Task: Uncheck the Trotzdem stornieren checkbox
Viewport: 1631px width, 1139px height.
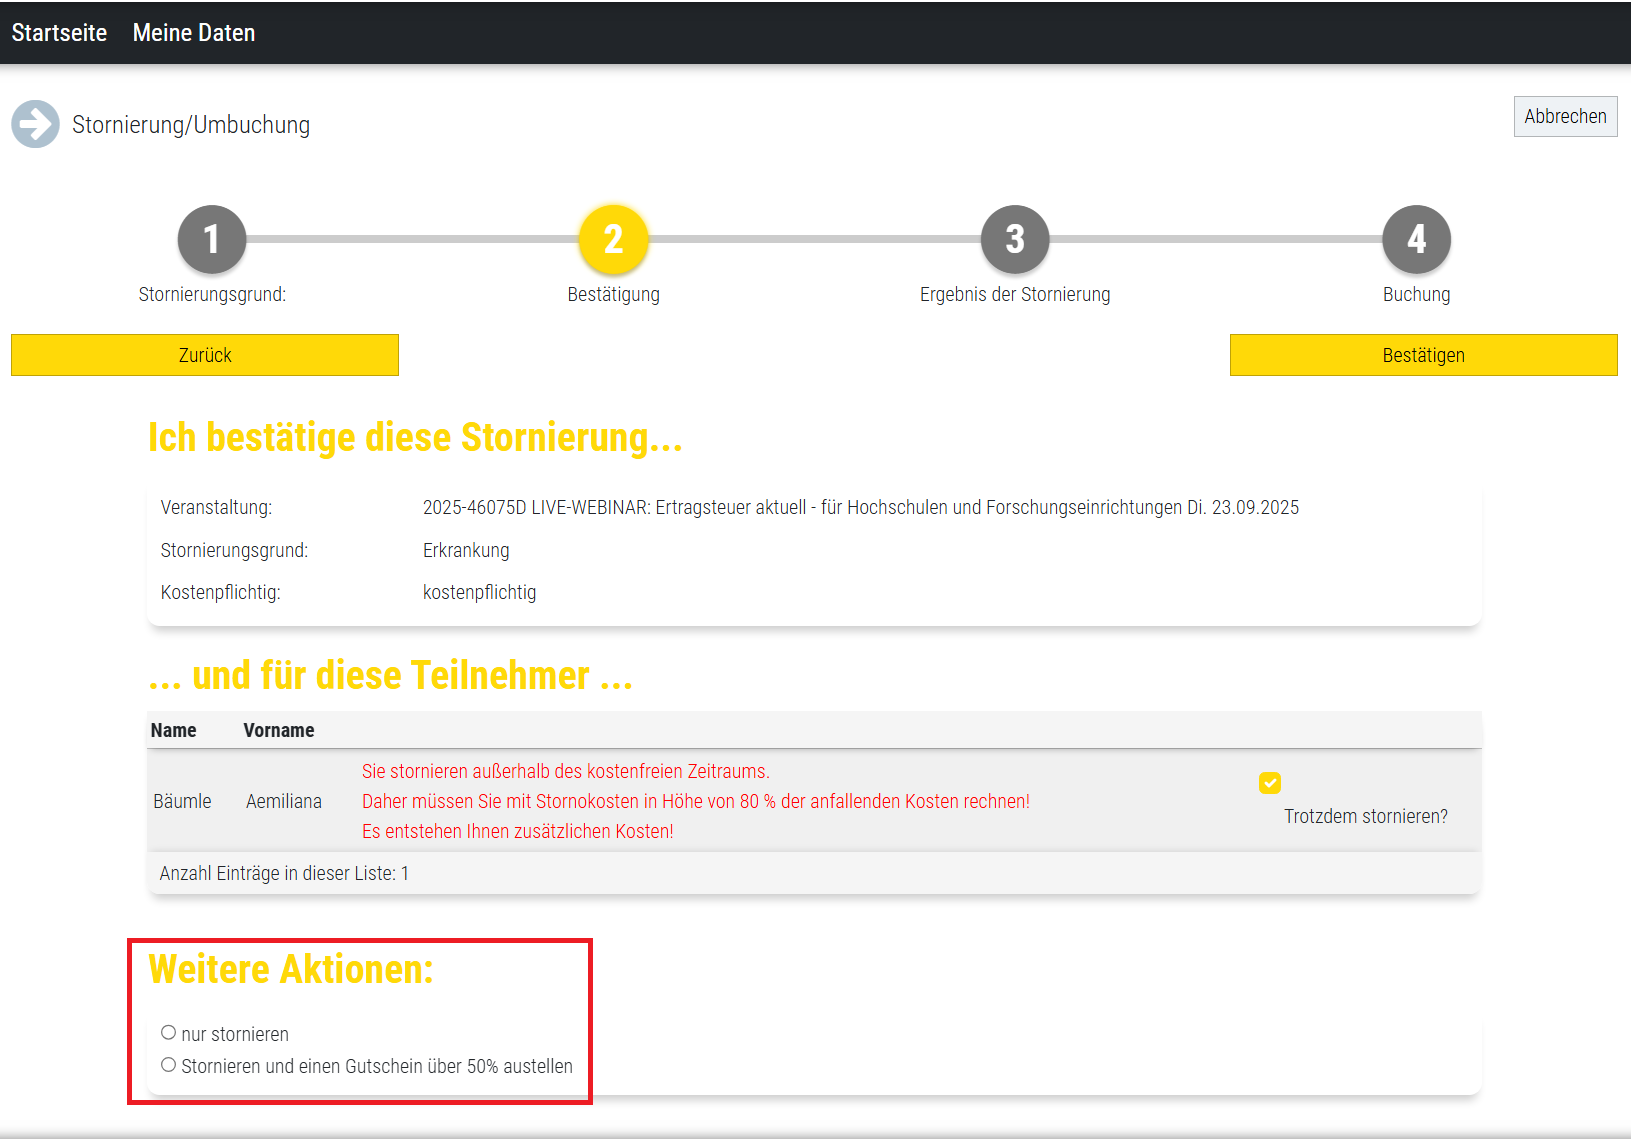Action: (x=1270, y=783)
